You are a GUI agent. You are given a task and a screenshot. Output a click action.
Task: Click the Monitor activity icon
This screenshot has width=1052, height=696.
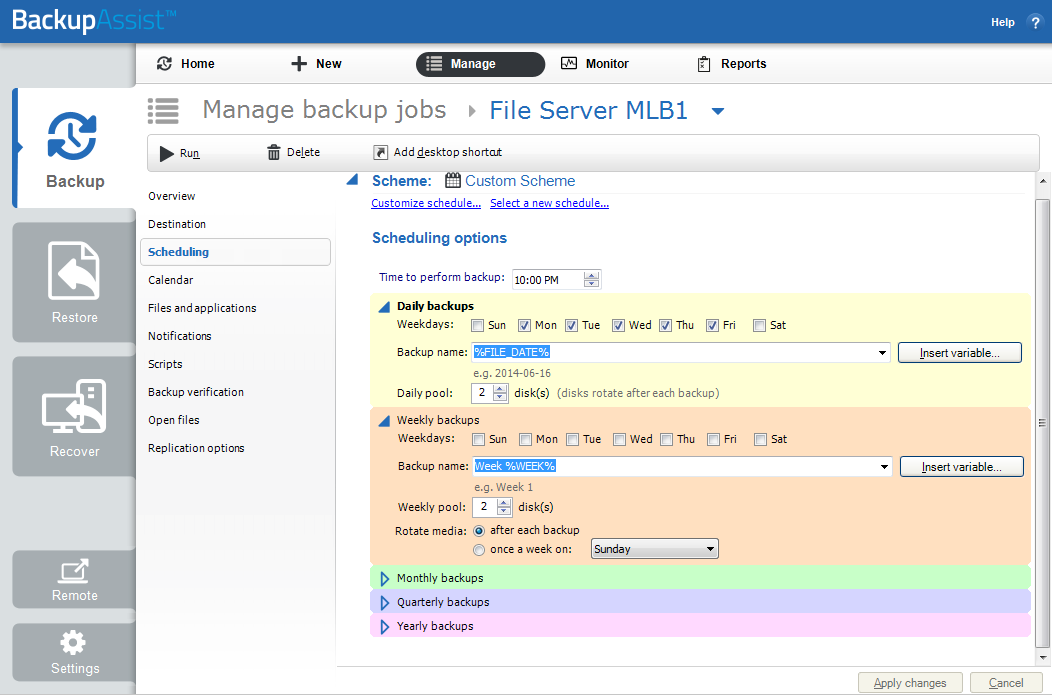tap(569, 63)
